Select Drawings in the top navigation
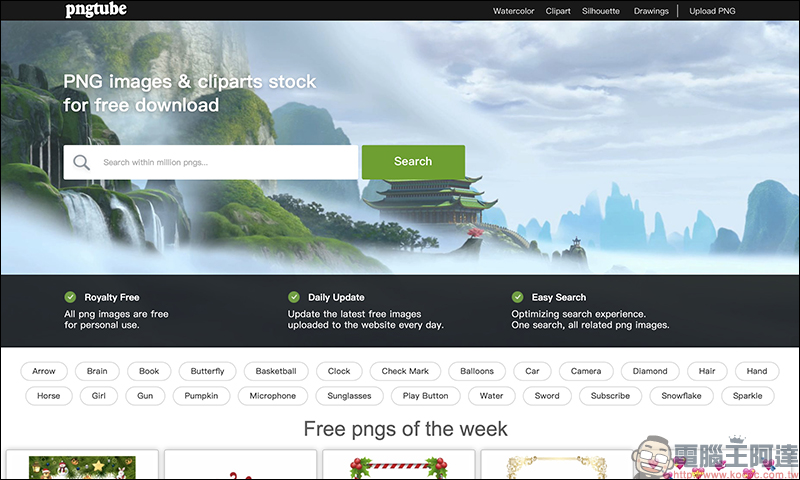The width and height of the screenshot is (800, 480). coord(651,11)
